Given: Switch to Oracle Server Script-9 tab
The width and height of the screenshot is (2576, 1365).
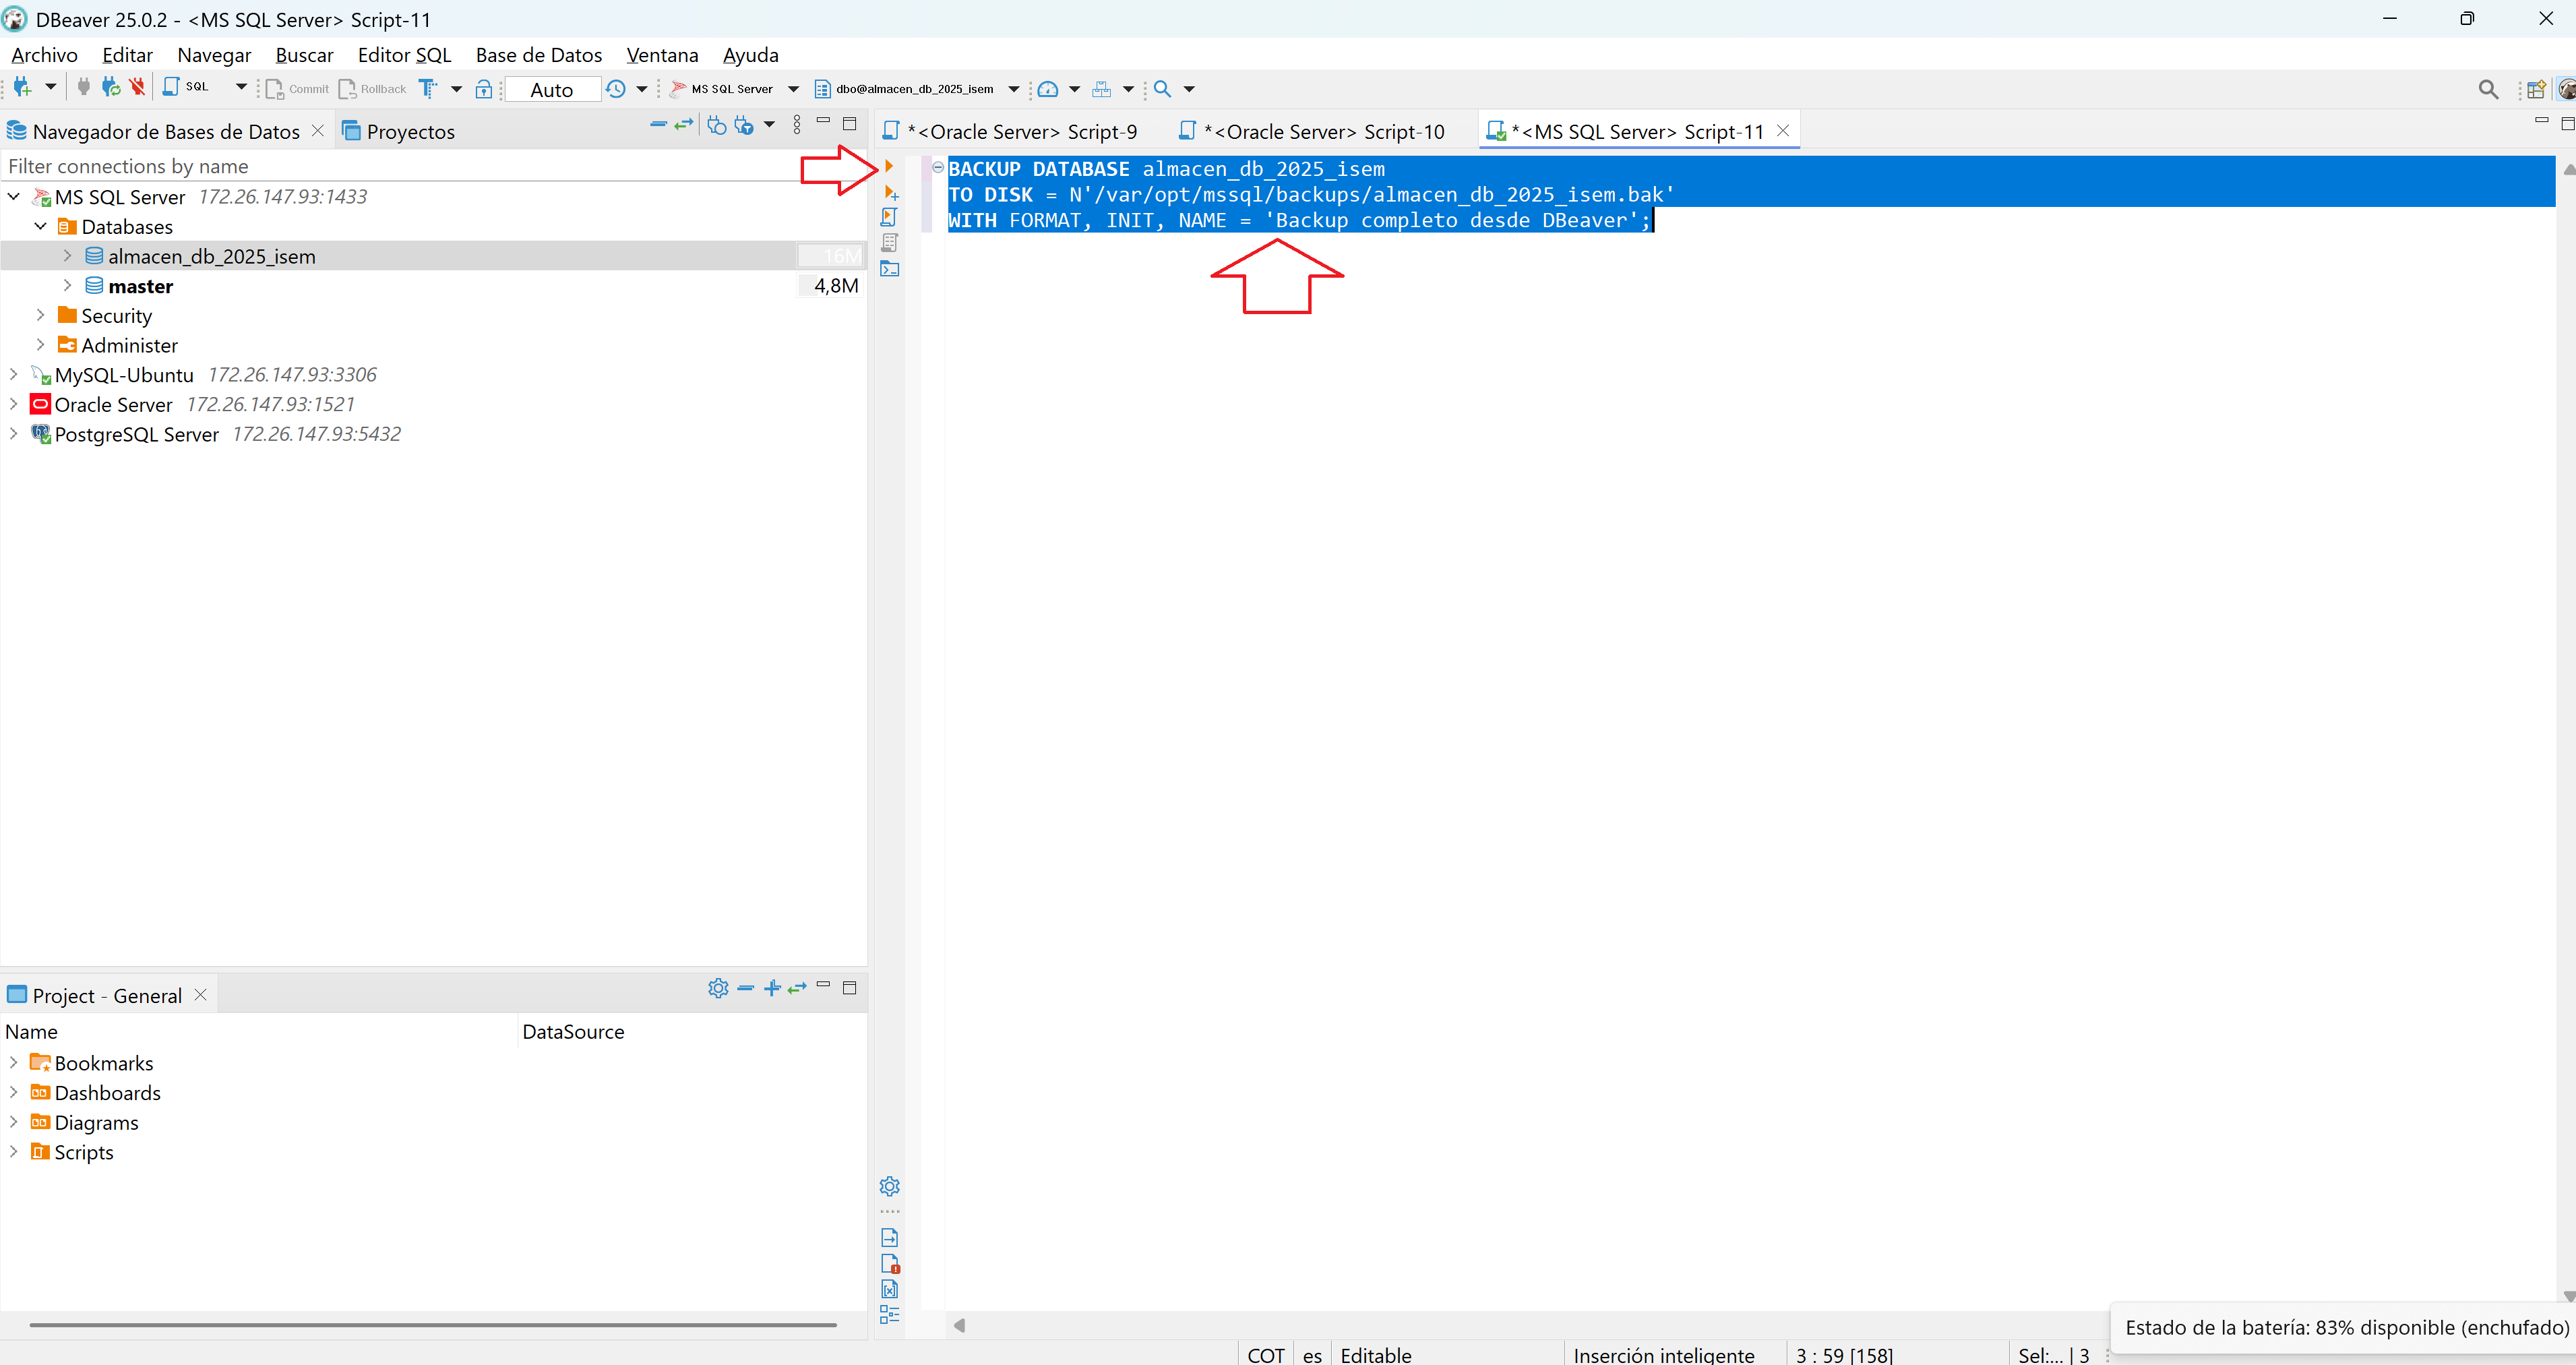Looking at the screenshot, I should (1010, 131).
